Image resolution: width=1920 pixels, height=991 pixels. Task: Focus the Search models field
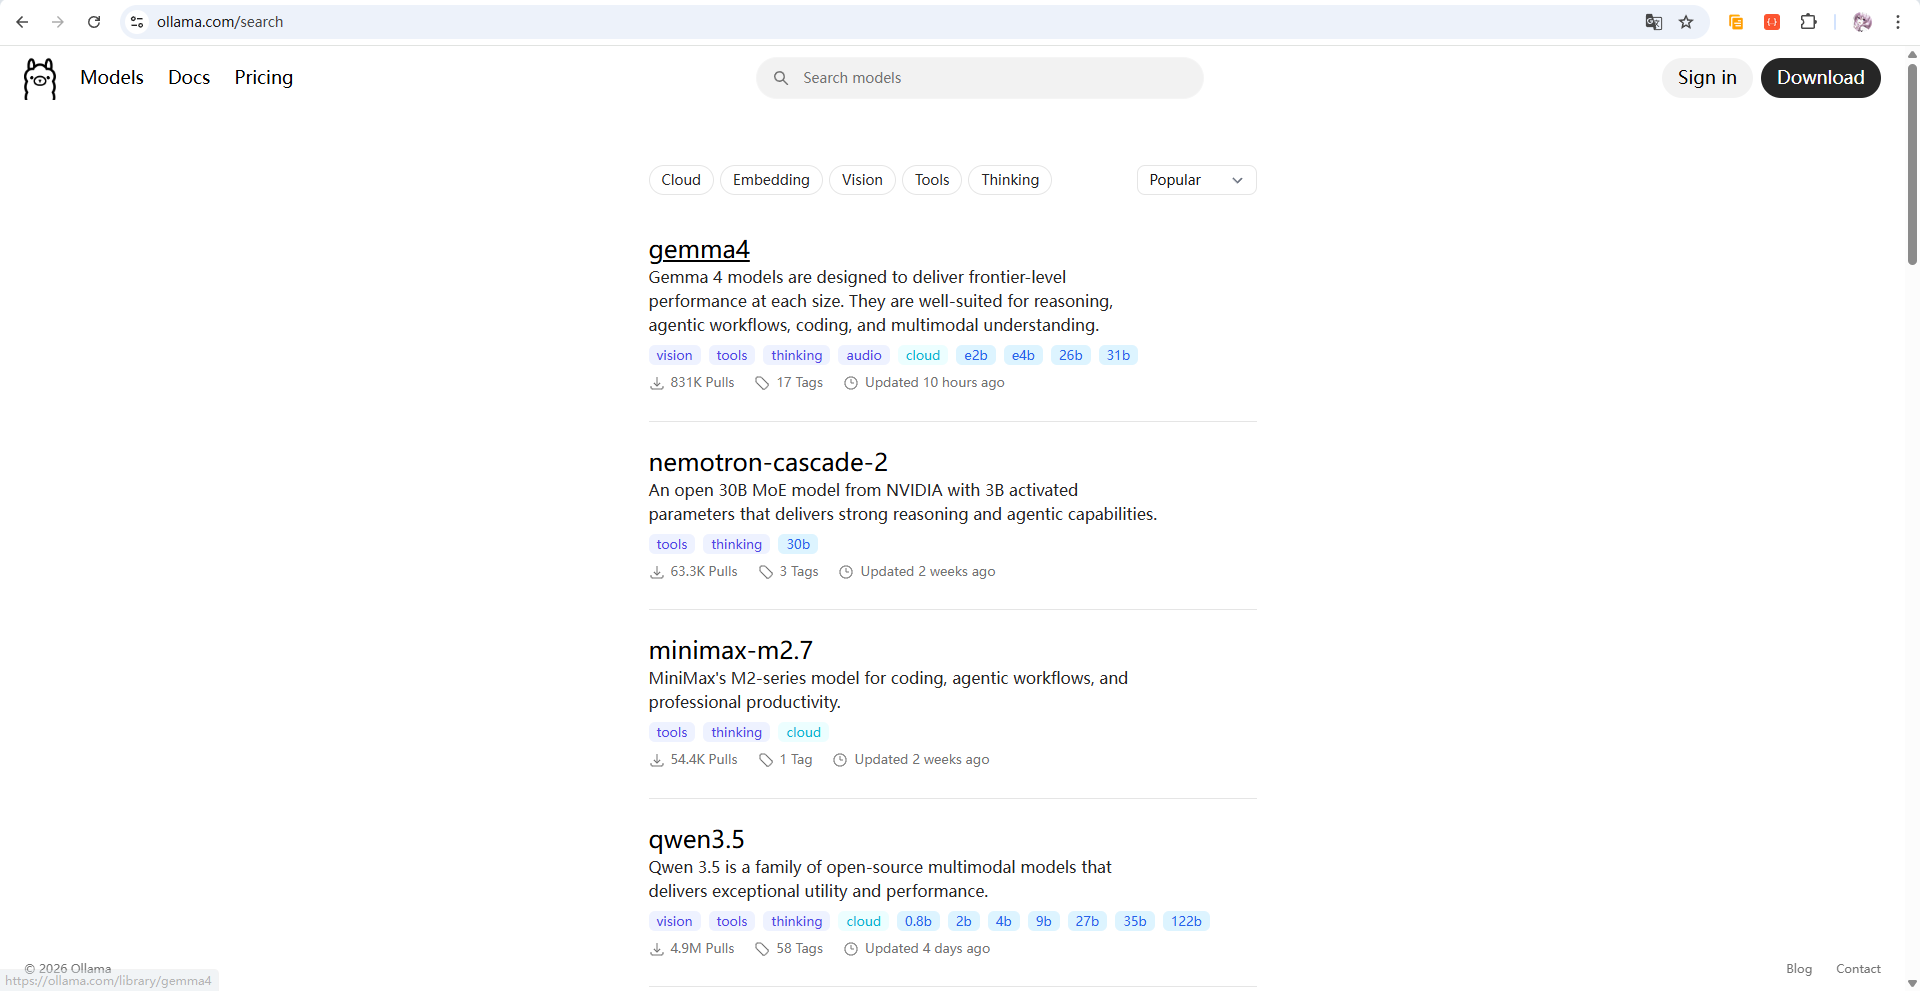[x=980, y=78]
